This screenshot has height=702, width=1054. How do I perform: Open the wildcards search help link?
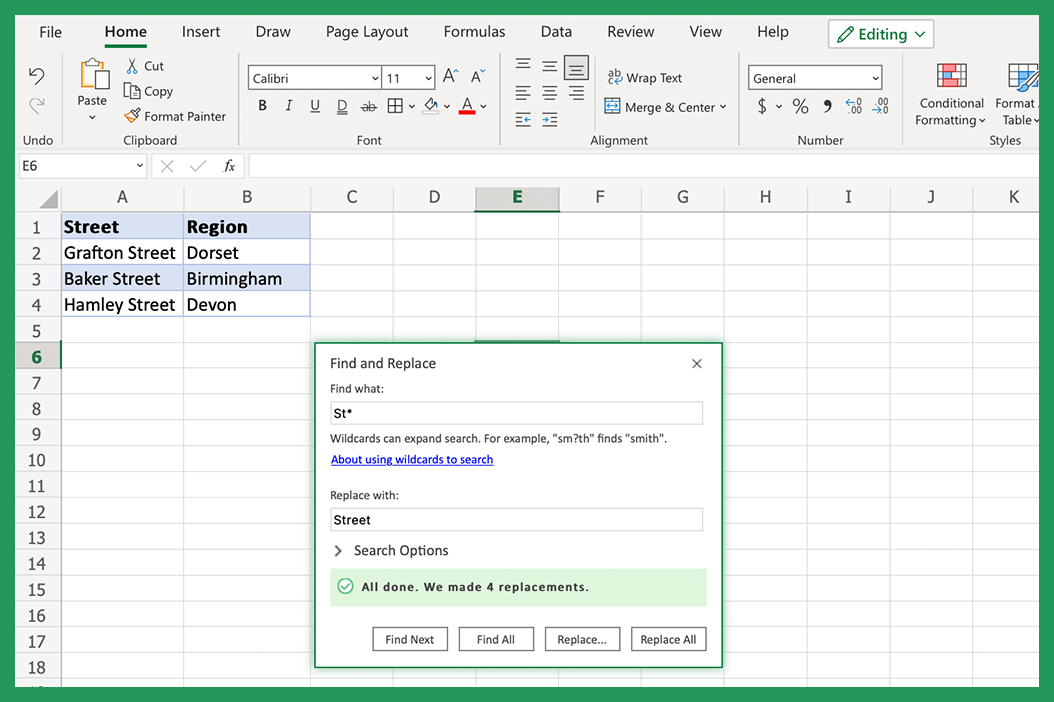pyautogui.click(x=411, y=459)
